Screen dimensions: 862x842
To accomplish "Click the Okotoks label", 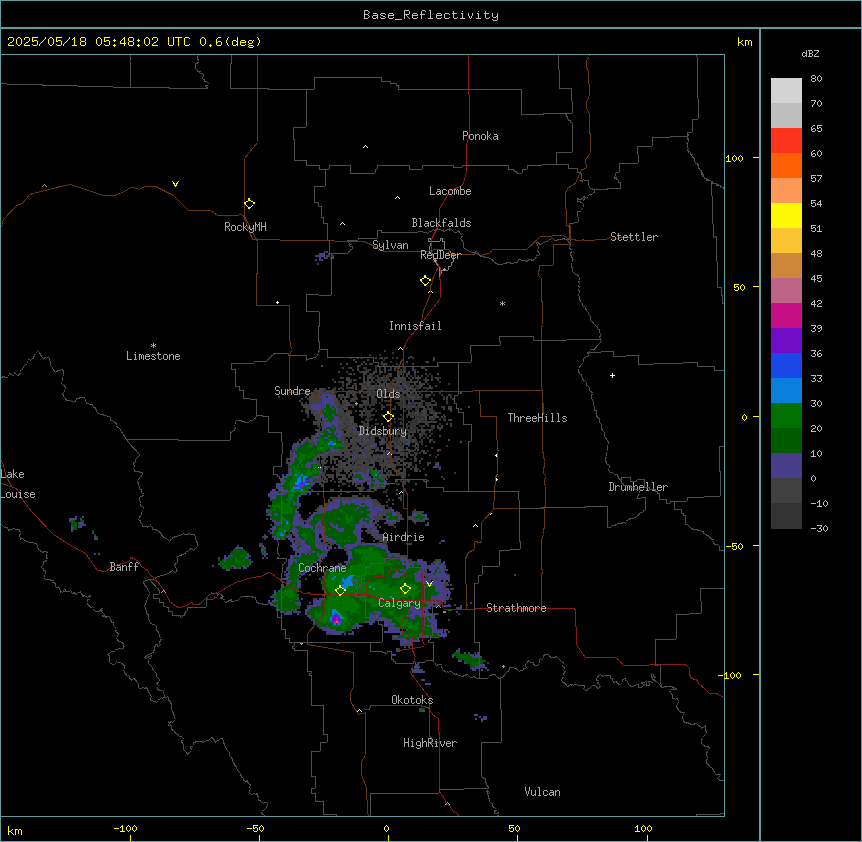I will tap(412, 700).
